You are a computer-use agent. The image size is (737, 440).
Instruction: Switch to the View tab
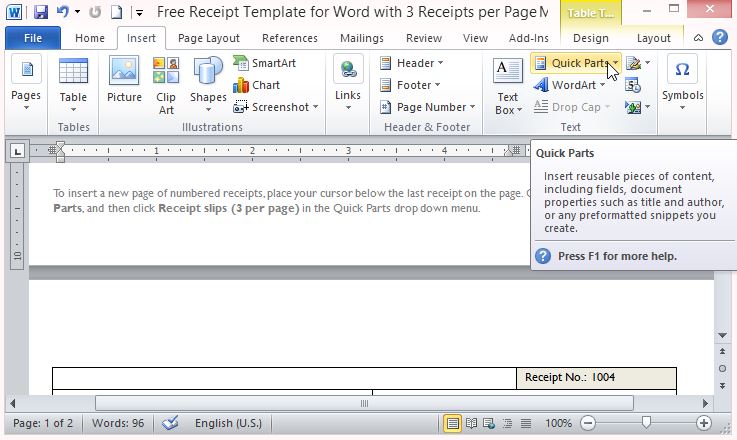475,38
